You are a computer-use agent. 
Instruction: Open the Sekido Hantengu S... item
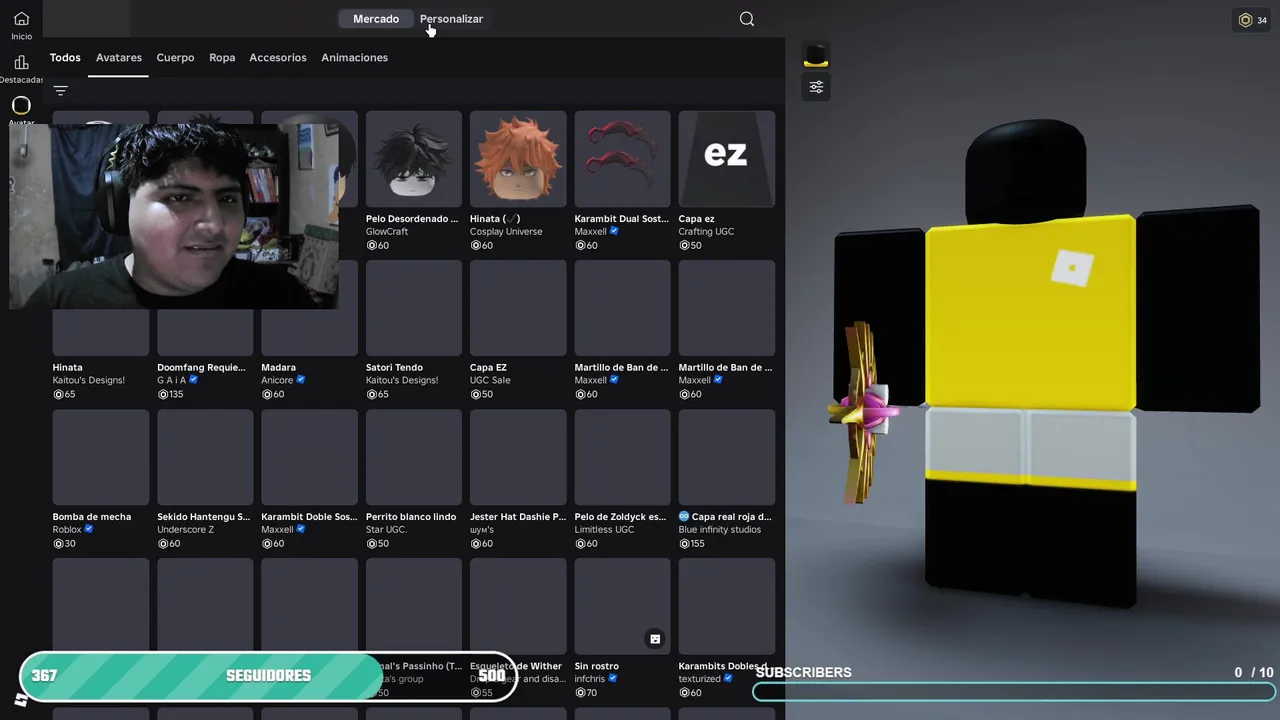[x=205, y=479]
